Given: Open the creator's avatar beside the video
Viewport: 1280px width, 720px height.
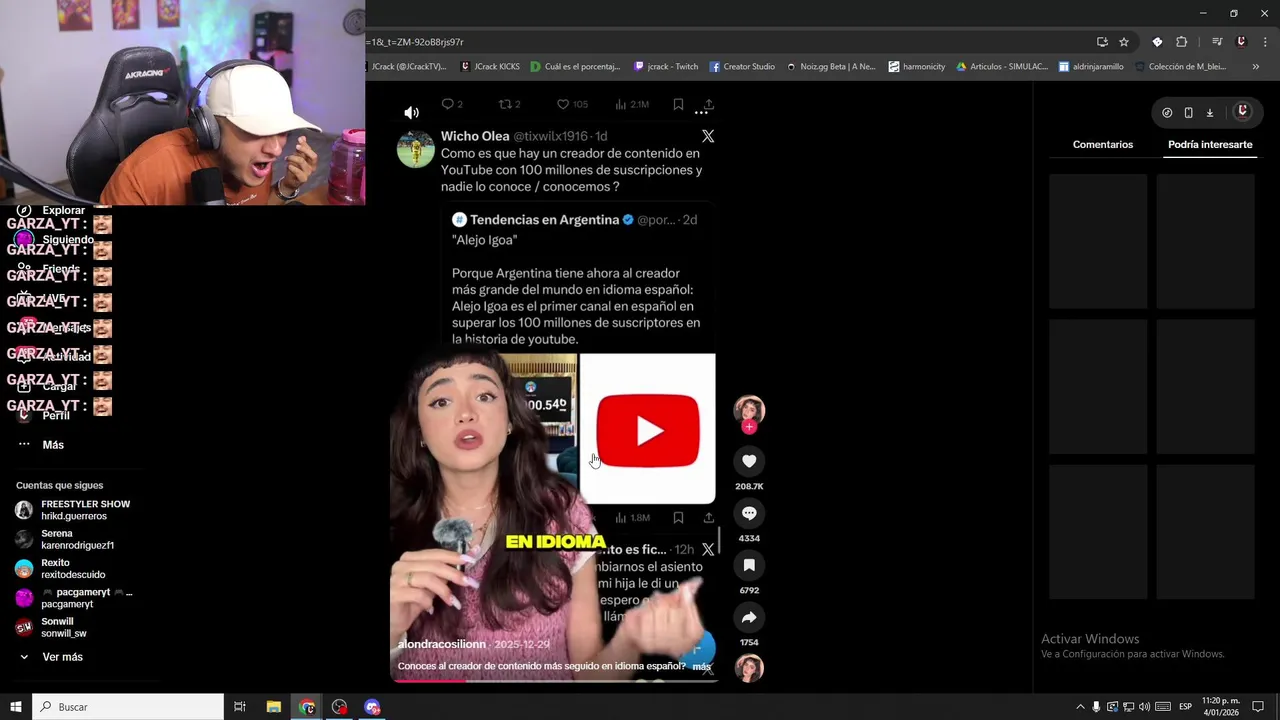Looking at the screenshot, I should click(x=749, y=409).
